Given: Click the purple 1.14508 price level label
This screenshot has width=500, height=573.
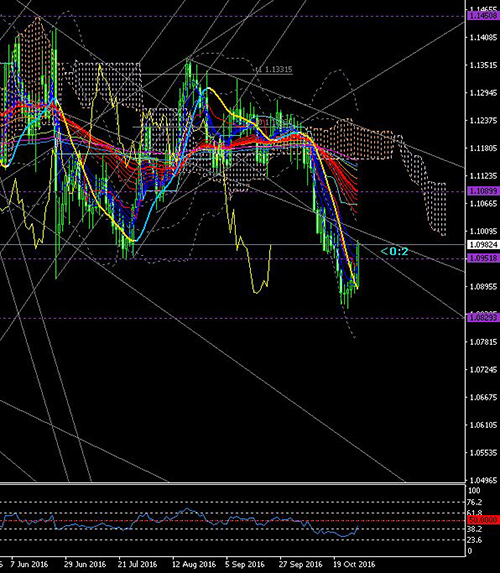Looking at the screenshot, I should [484, 16].
